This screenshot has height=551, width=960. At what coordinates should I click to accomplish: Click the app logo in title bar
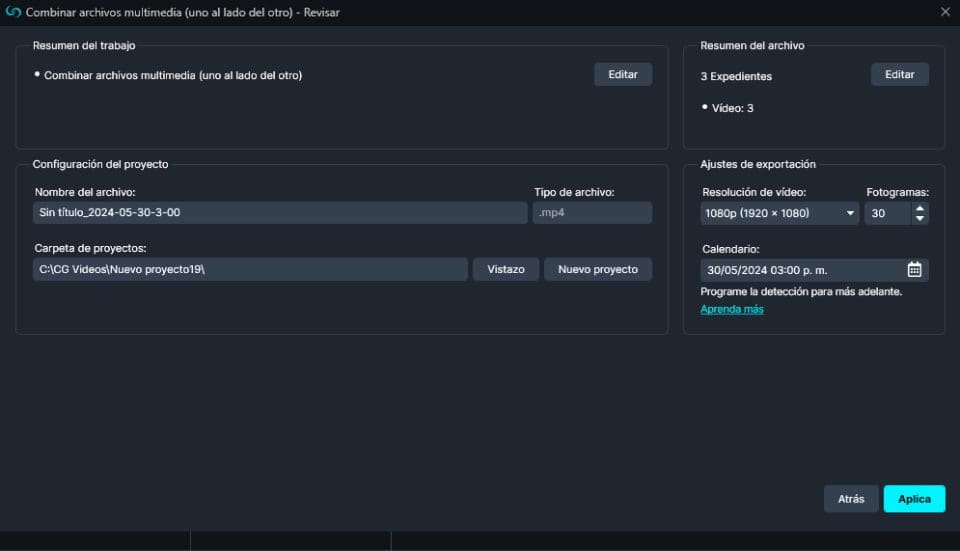(x=13, y=12)
